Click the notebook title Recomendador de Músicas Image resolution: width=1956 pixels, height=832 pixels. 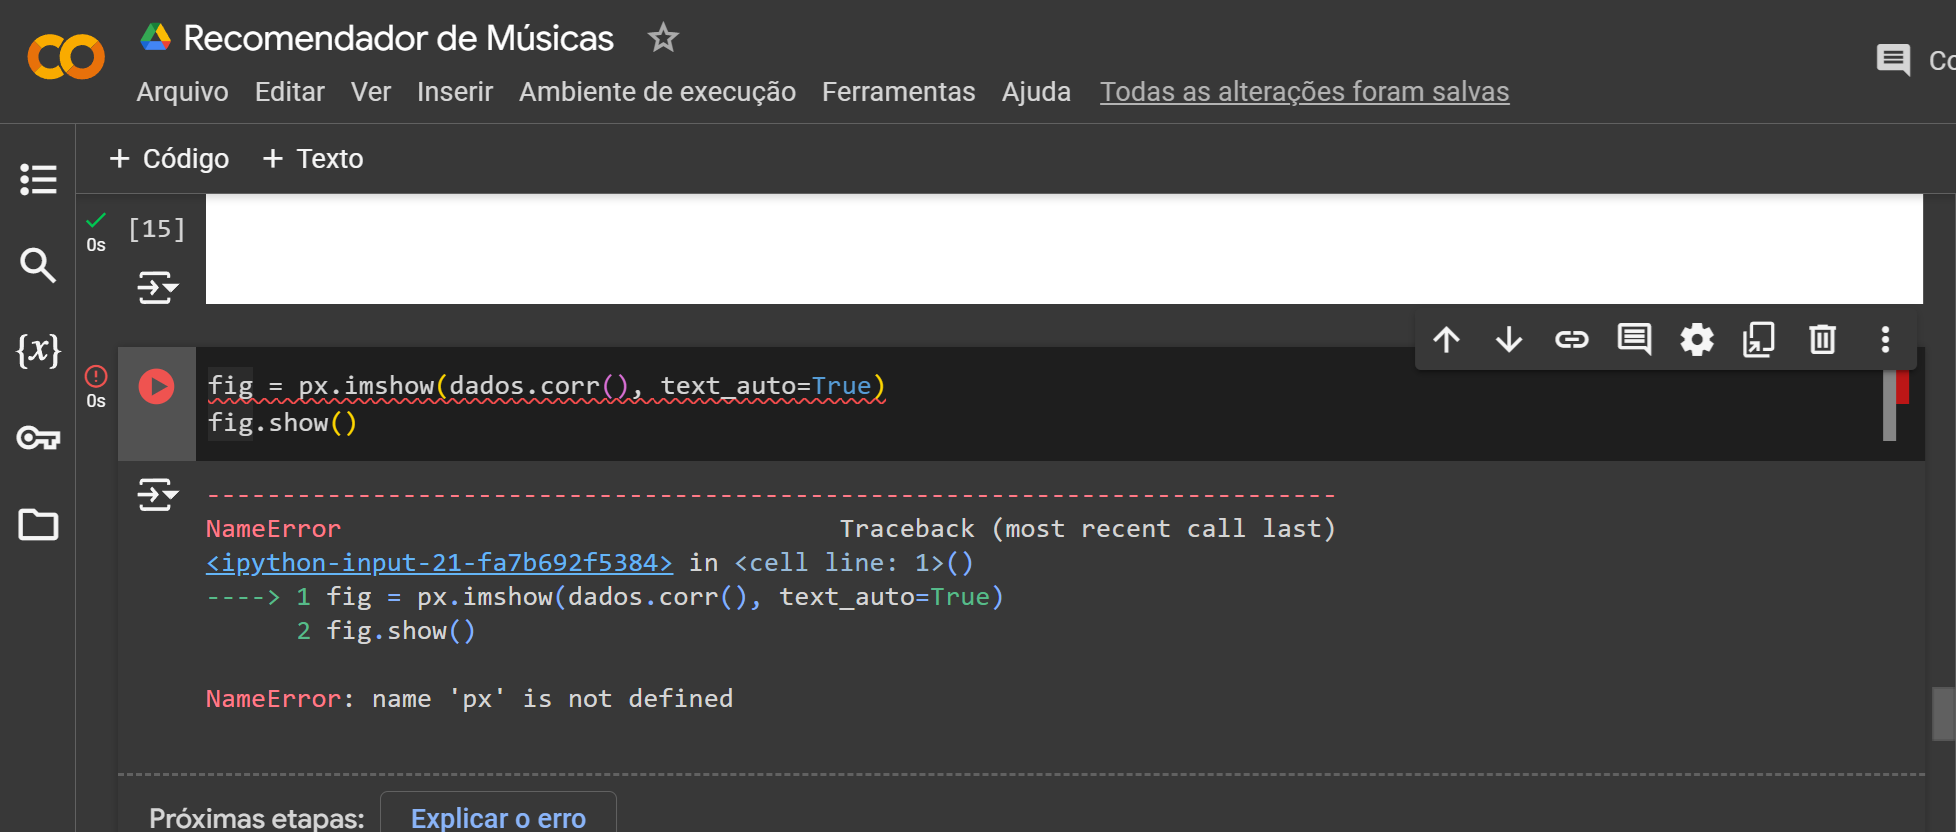click(x=398, y=38)
